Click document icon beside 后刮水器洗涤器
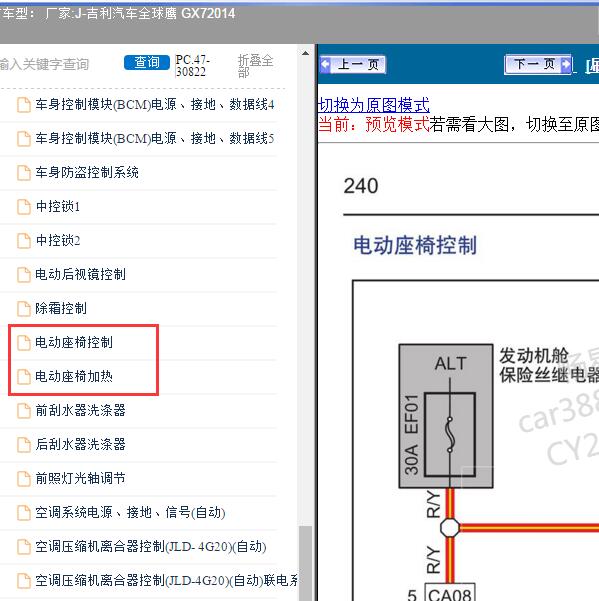This screenshot has height=601, width=599. (x=24, y=445)
